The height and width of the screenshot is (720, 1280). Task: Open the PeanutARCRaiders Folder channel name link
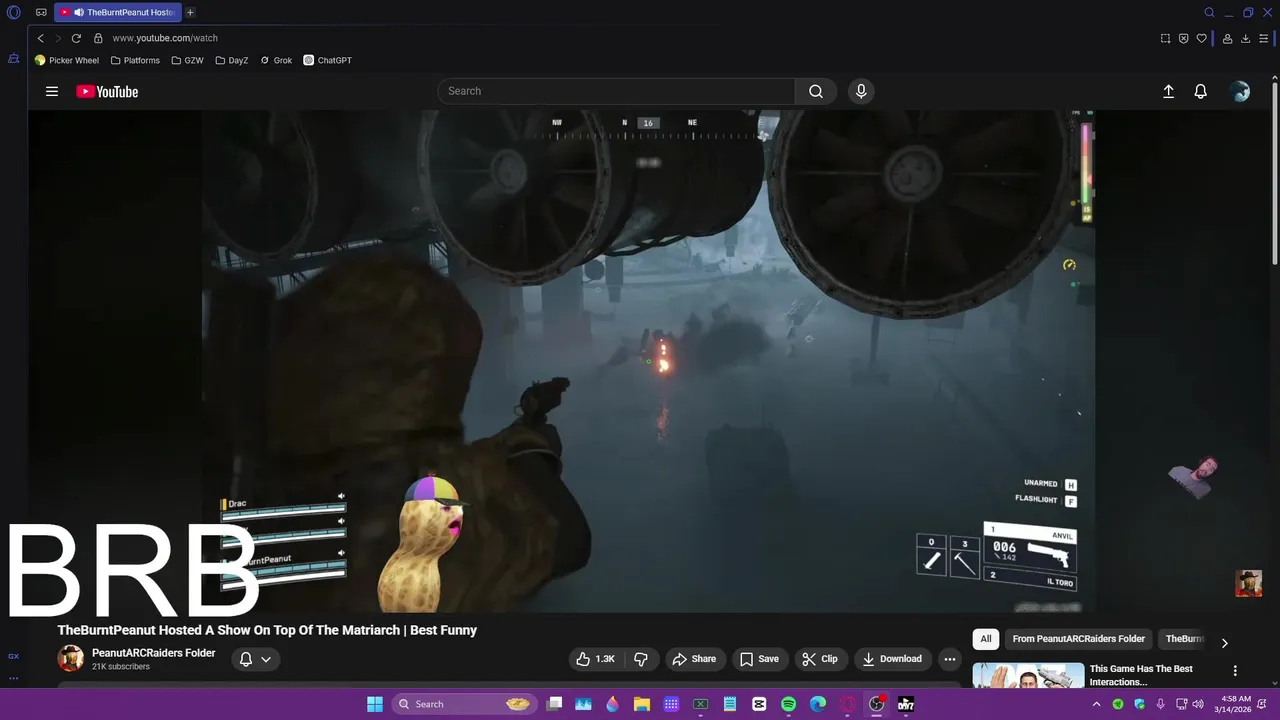(153, 653)
